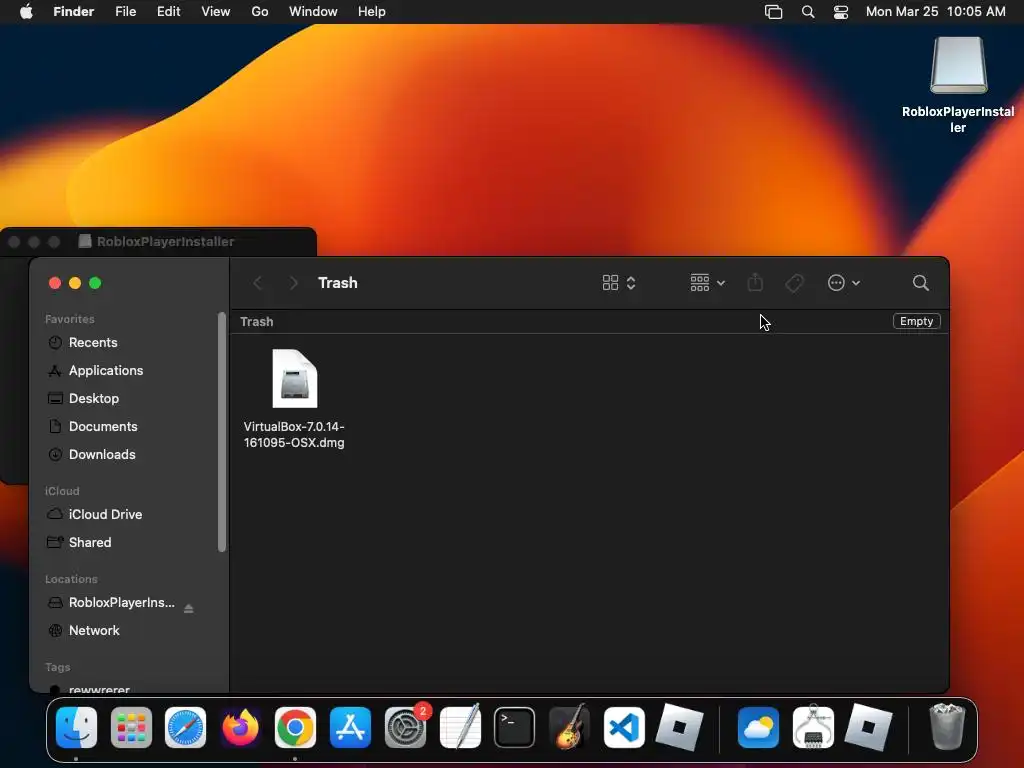The width and height of the screenshot is (1024, 768).
Task: Open System Information app in Dock
Action: click(x=813, y=728)
